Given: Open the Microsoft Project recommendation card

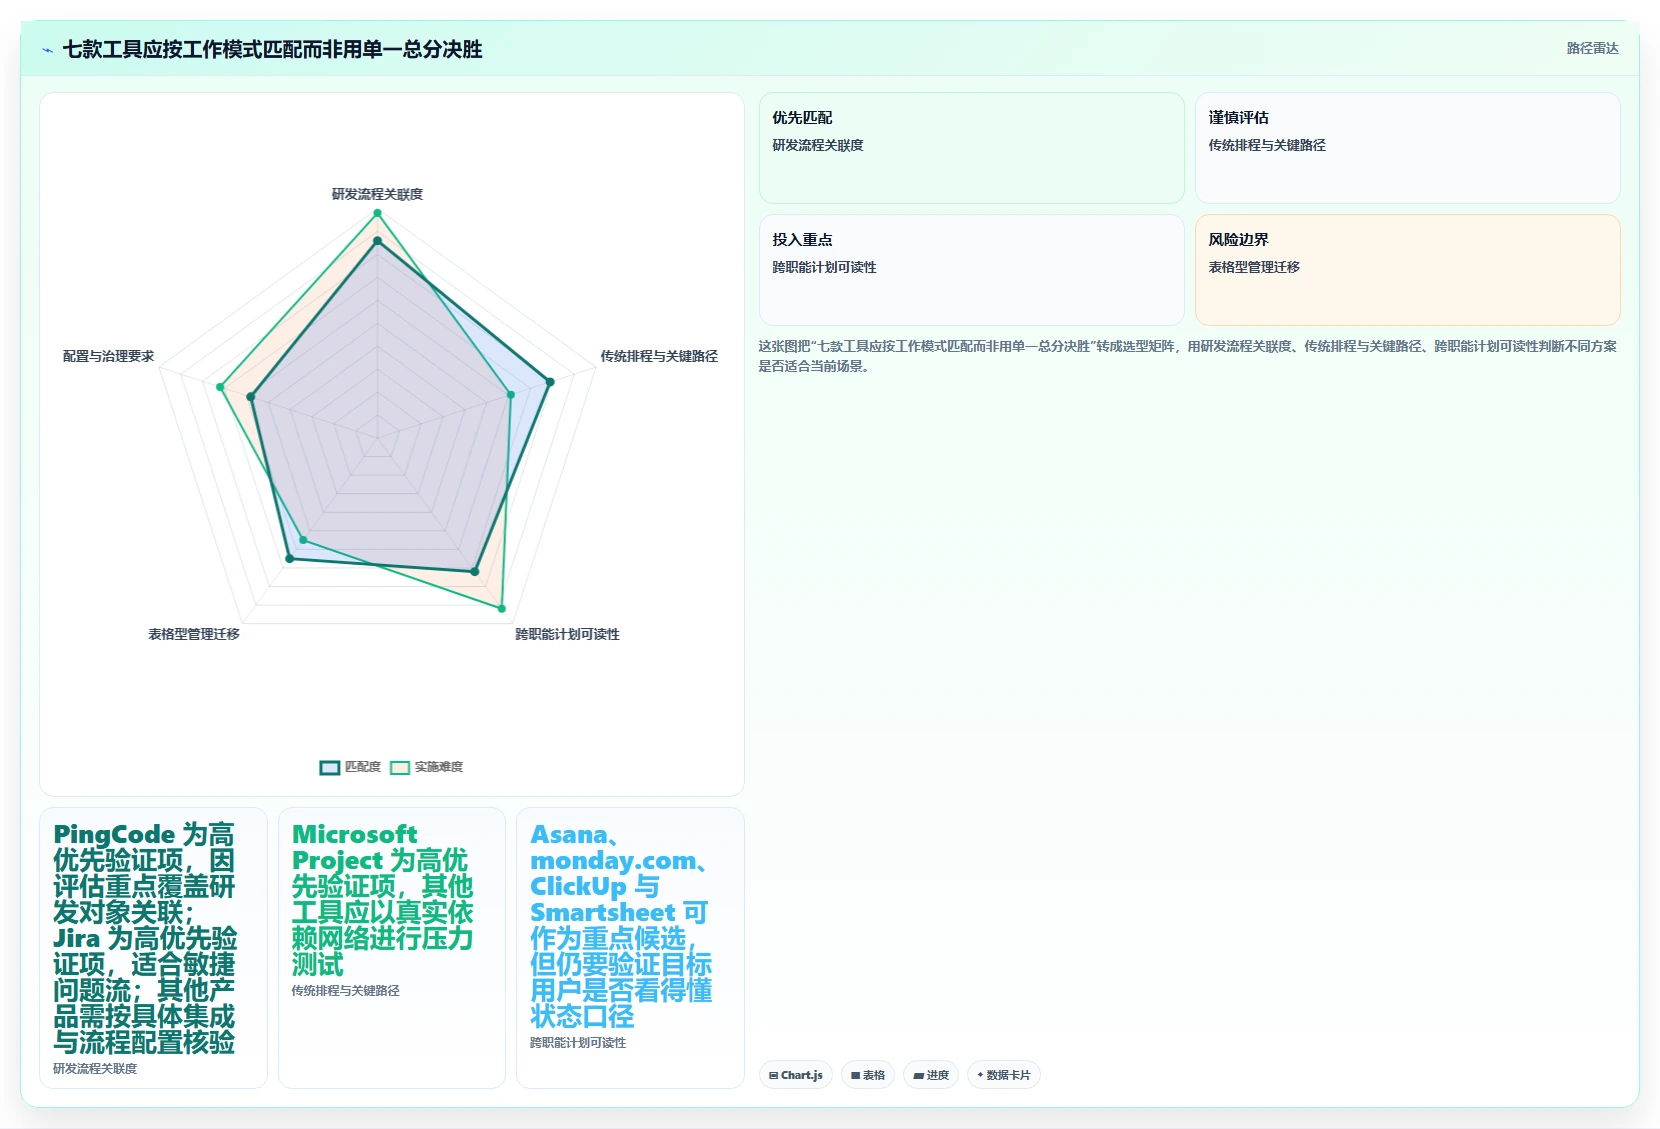Looking at the screenshot, I should 392,948.
